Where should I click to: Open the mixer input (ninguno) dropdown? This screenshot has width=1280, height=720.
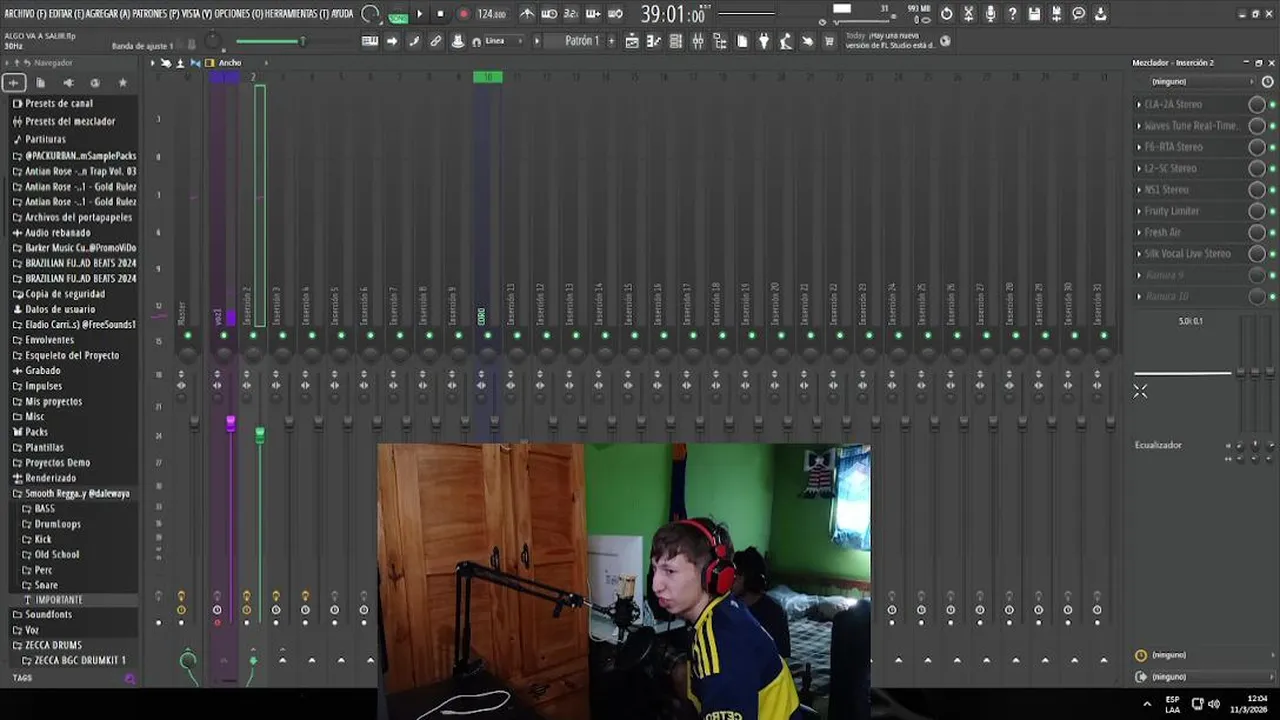1200,82
